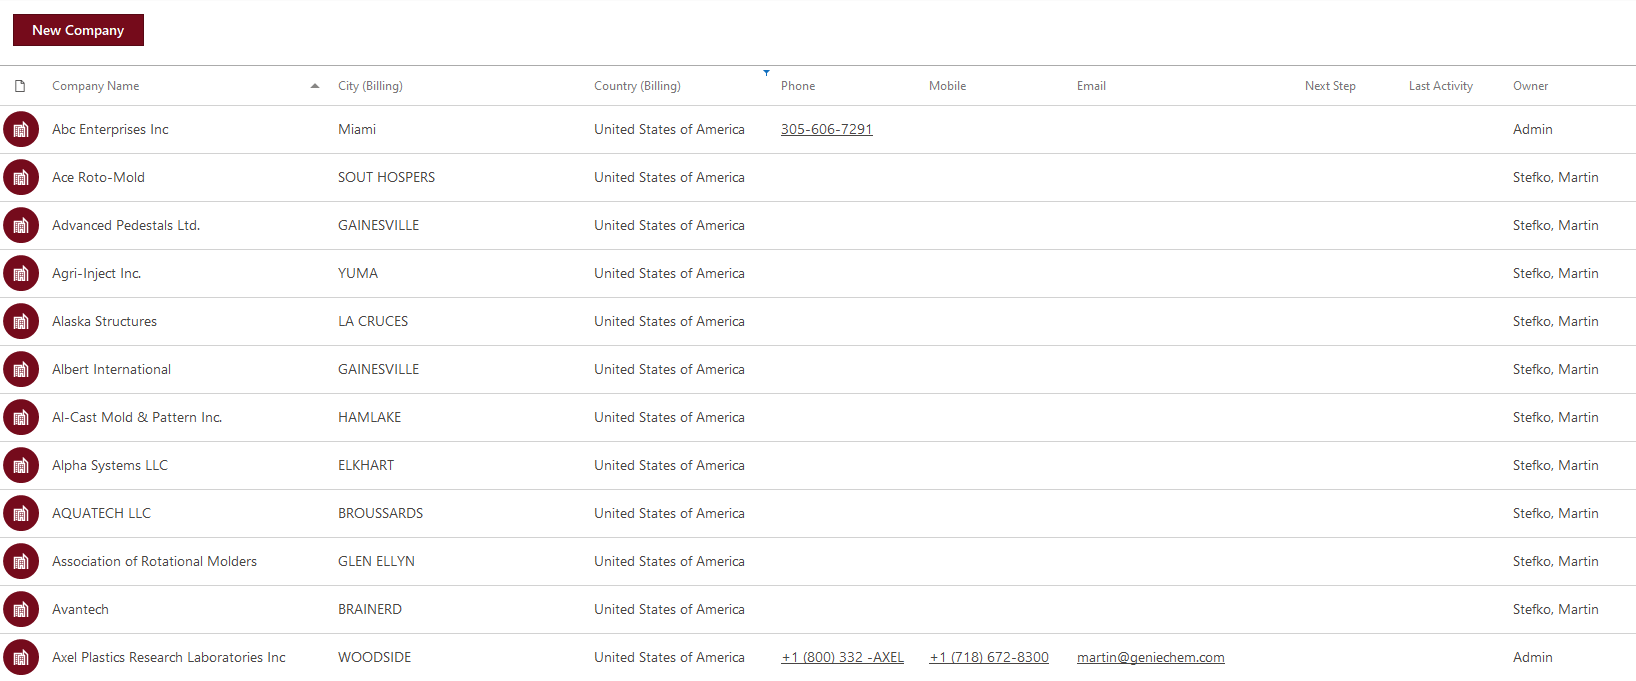Sort by the Owner column header
The width and height of the screenshot is (1636, 681).
point(1530,86)
